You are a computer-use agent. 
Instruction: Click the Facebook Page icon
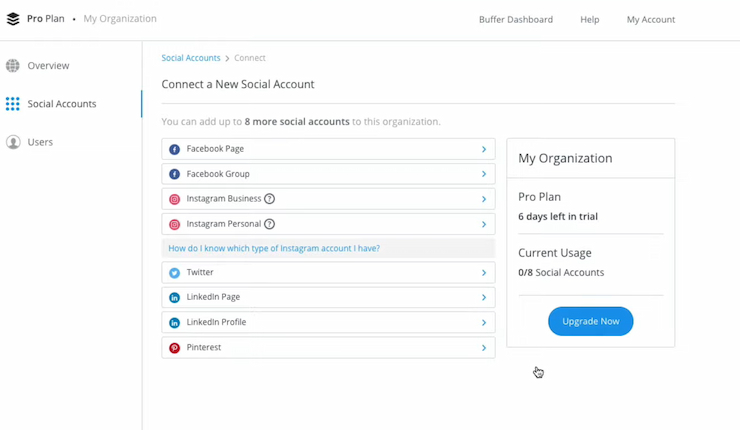[175, 149]
